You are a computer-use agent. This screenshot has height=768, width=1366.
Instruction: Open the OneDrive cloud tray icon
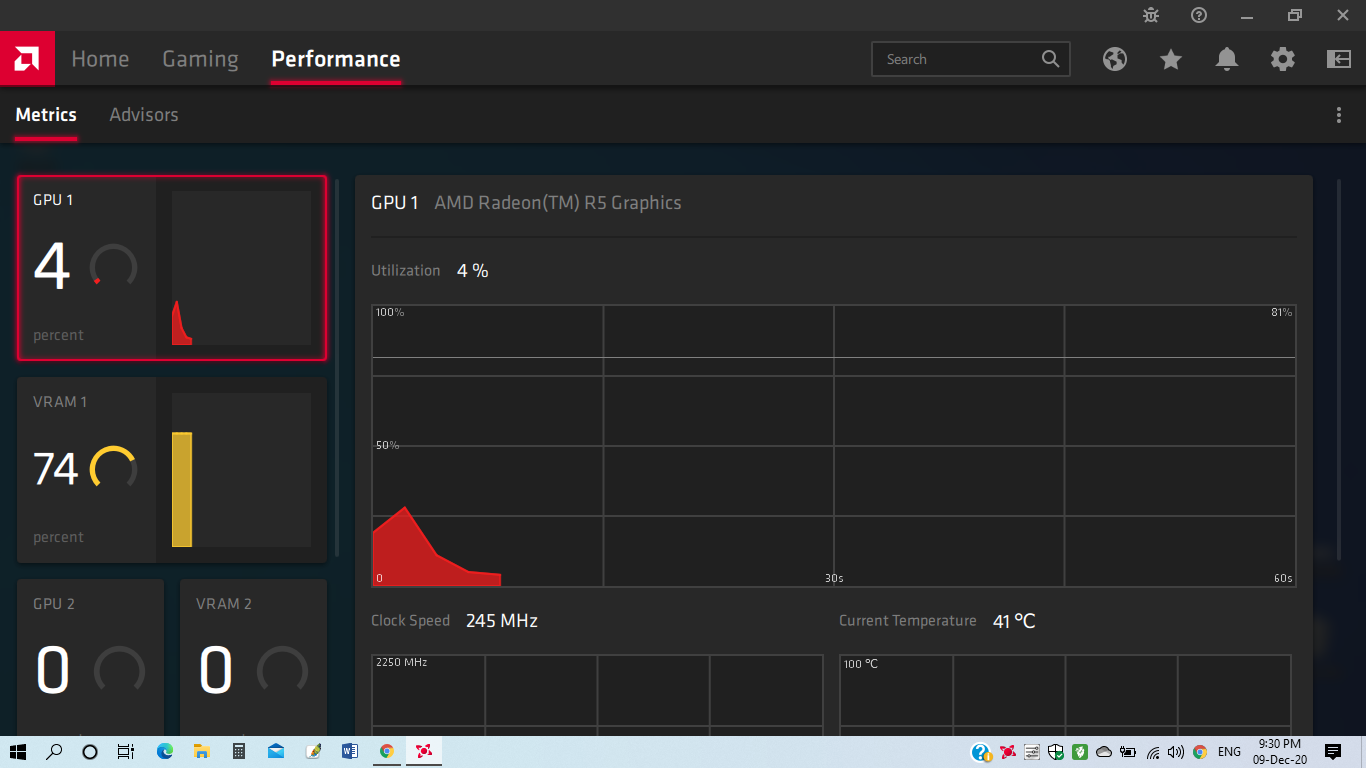pyautogui.click(x=1104, y=752)
